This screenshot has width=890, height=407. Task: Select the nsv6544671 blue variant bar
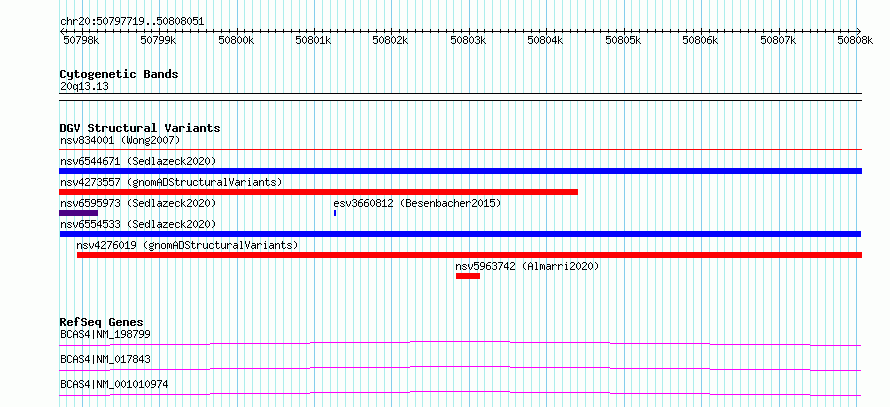[x=460, y=171]
